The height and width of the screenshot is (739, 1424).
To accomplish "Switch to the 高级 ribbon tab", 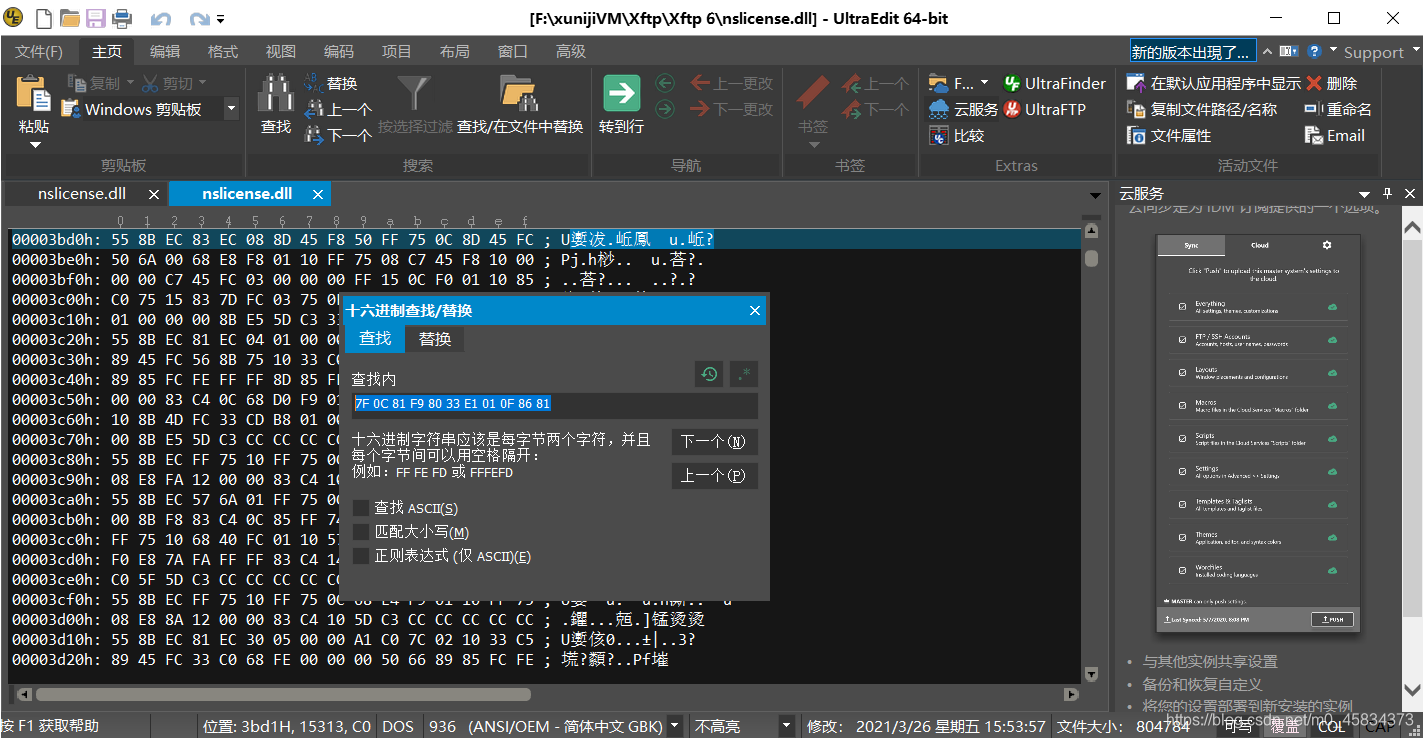I will click(571, 51).
